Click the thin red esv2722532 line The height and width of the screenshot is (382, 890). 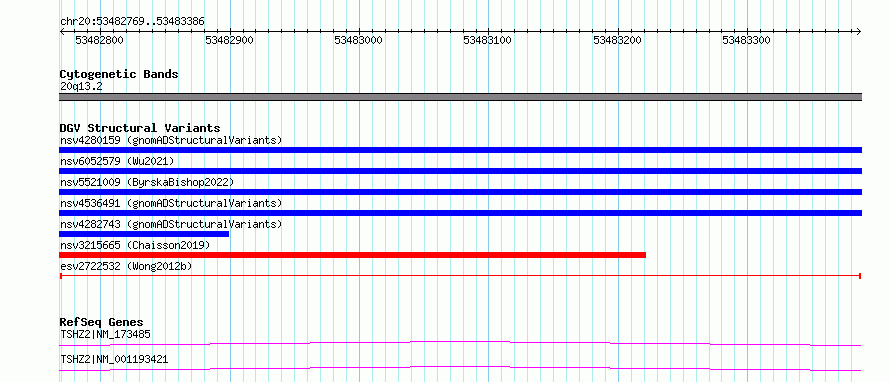(460, 276)
